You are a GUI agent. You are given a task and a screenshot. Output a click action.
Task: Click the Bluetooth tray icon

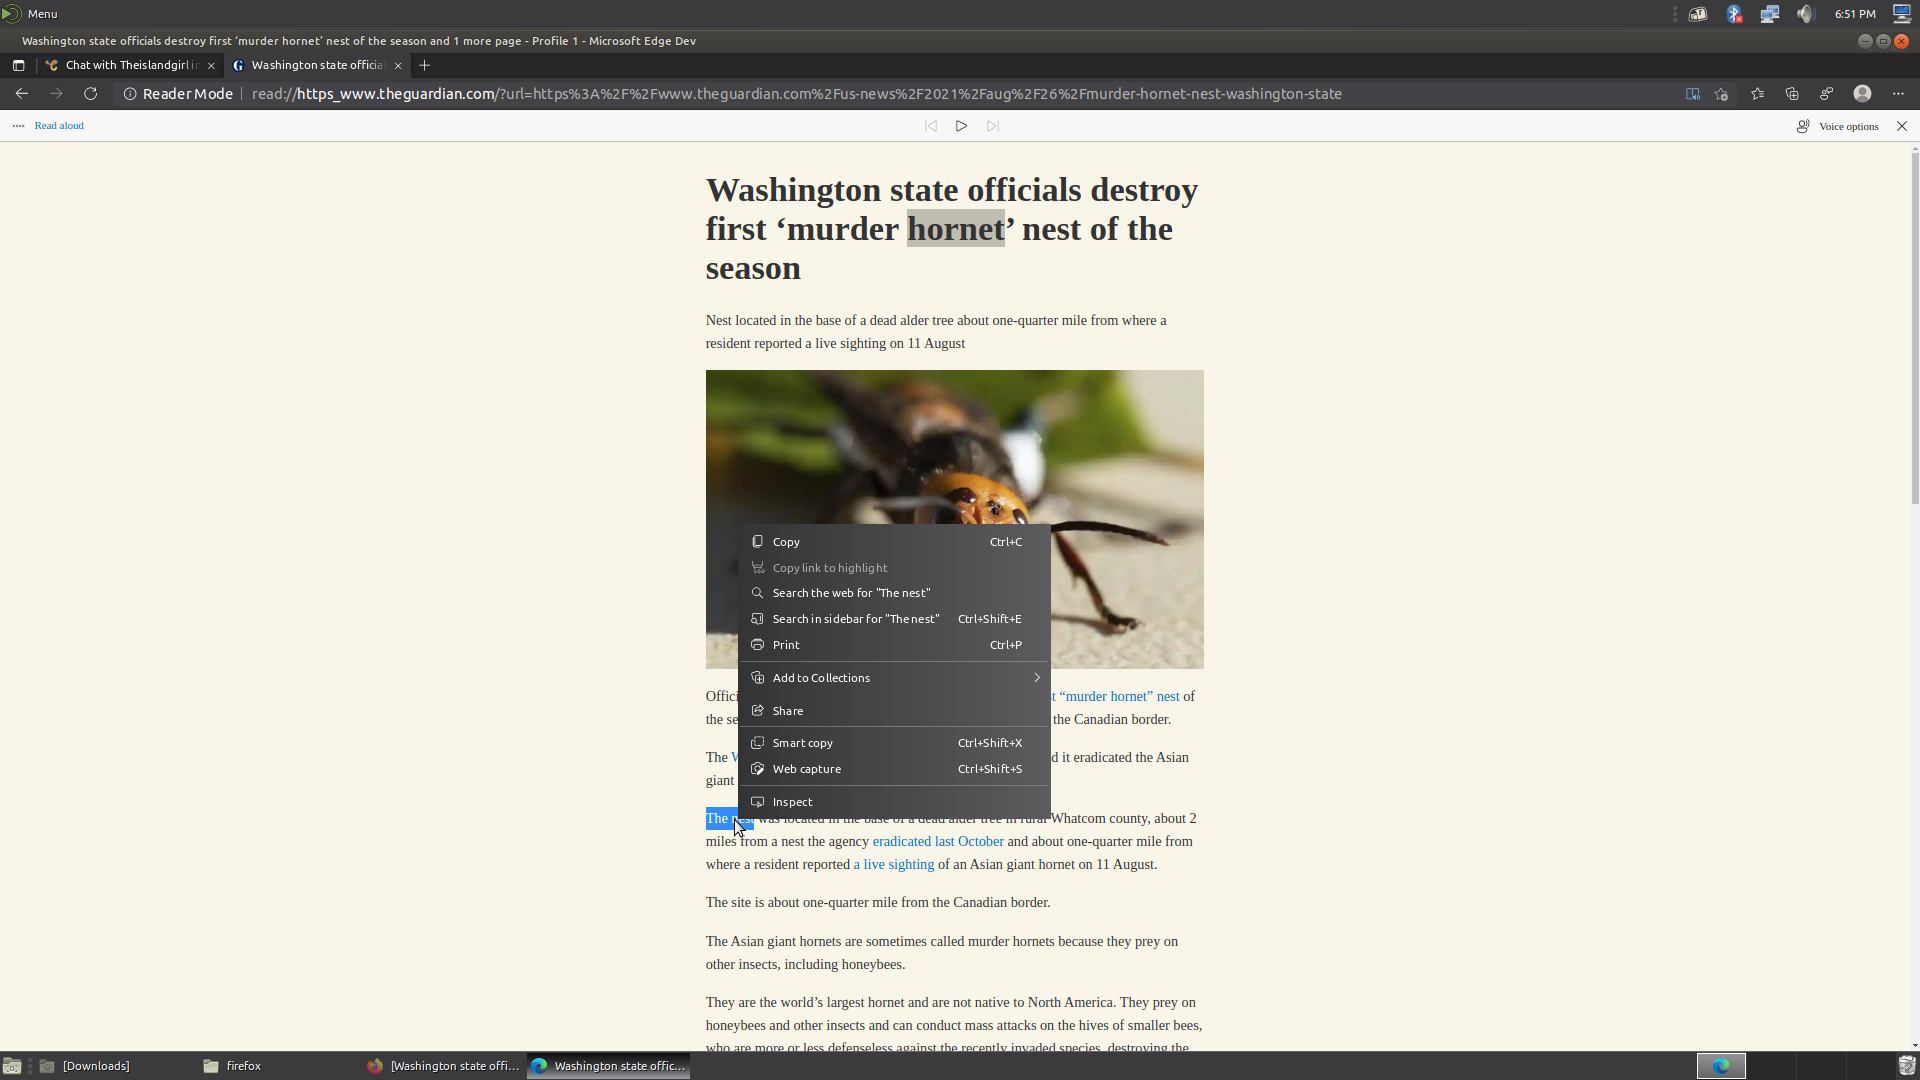coord(1734,14)
